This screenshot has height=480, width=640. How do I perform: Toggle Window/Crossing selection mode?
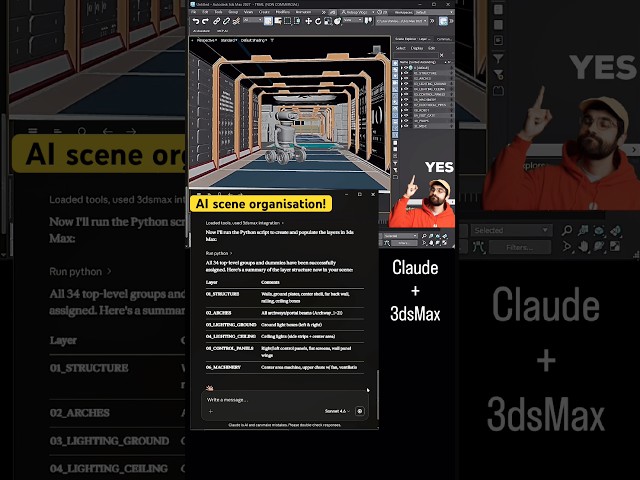(297, 21)
